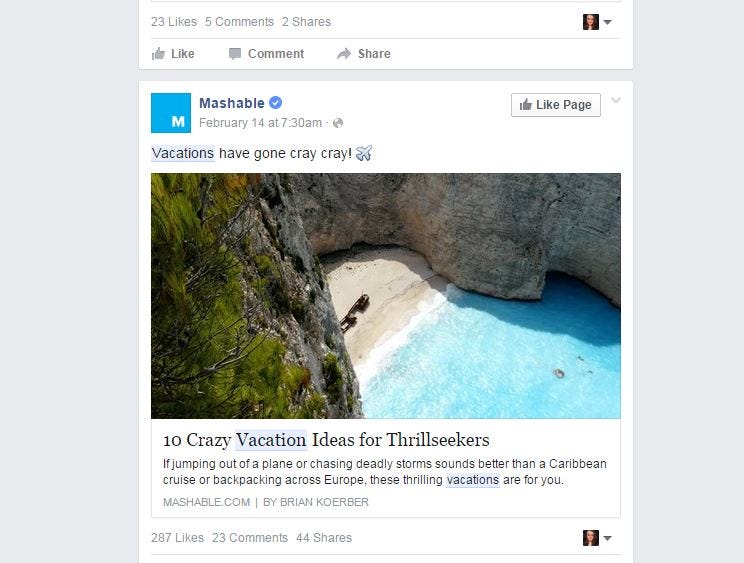Open the Mashable page logo avatar
This screenshot has height=563, width=744.
[x=171, y=113]
